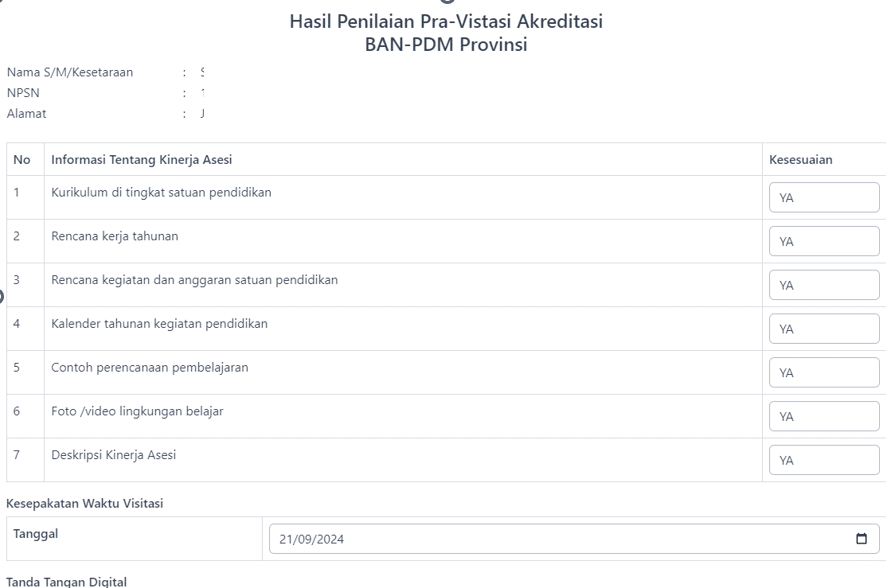The width and height of the screenshot is (886, 588).
Task: Click the Tanggal label
Action: click(35, 534)
